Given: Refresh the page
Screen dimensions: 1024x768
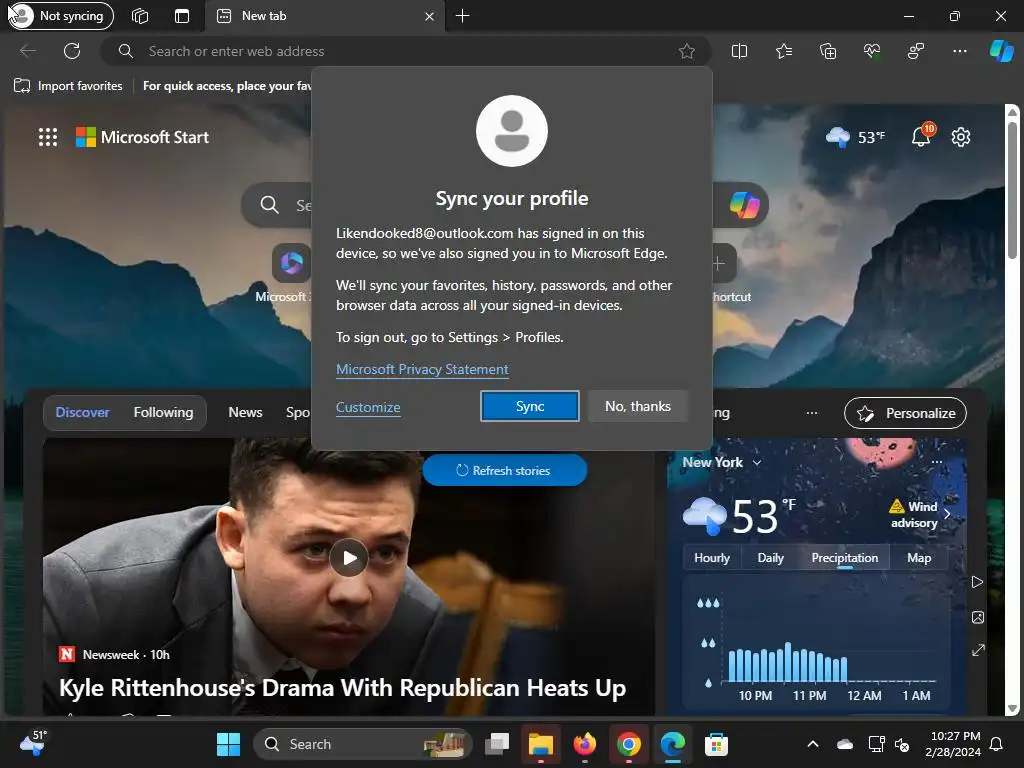Looking at the screenshot, I should click(72, 51).
